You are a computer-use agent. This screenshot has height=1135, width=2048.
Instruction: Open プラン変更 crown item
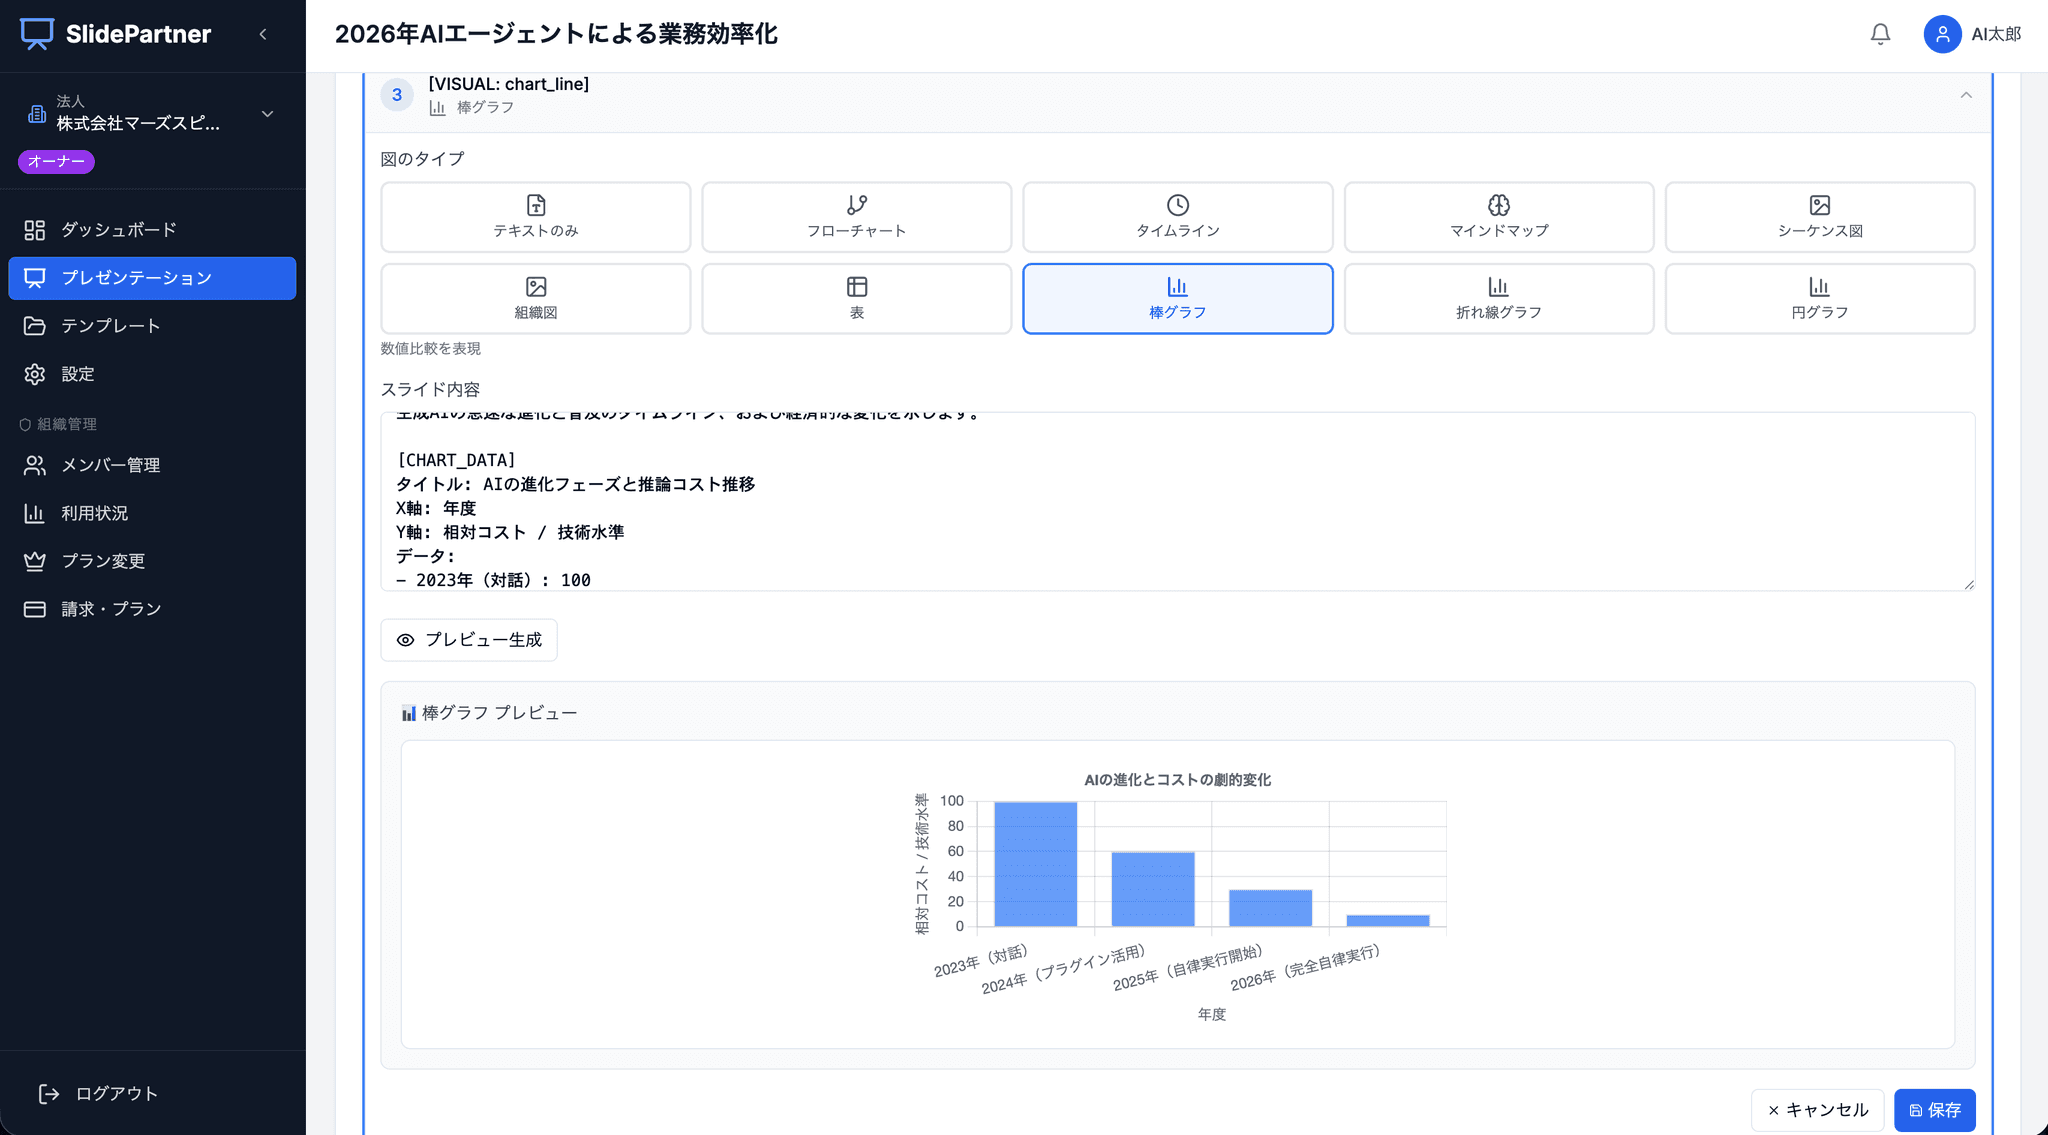[x=35, y=561]
